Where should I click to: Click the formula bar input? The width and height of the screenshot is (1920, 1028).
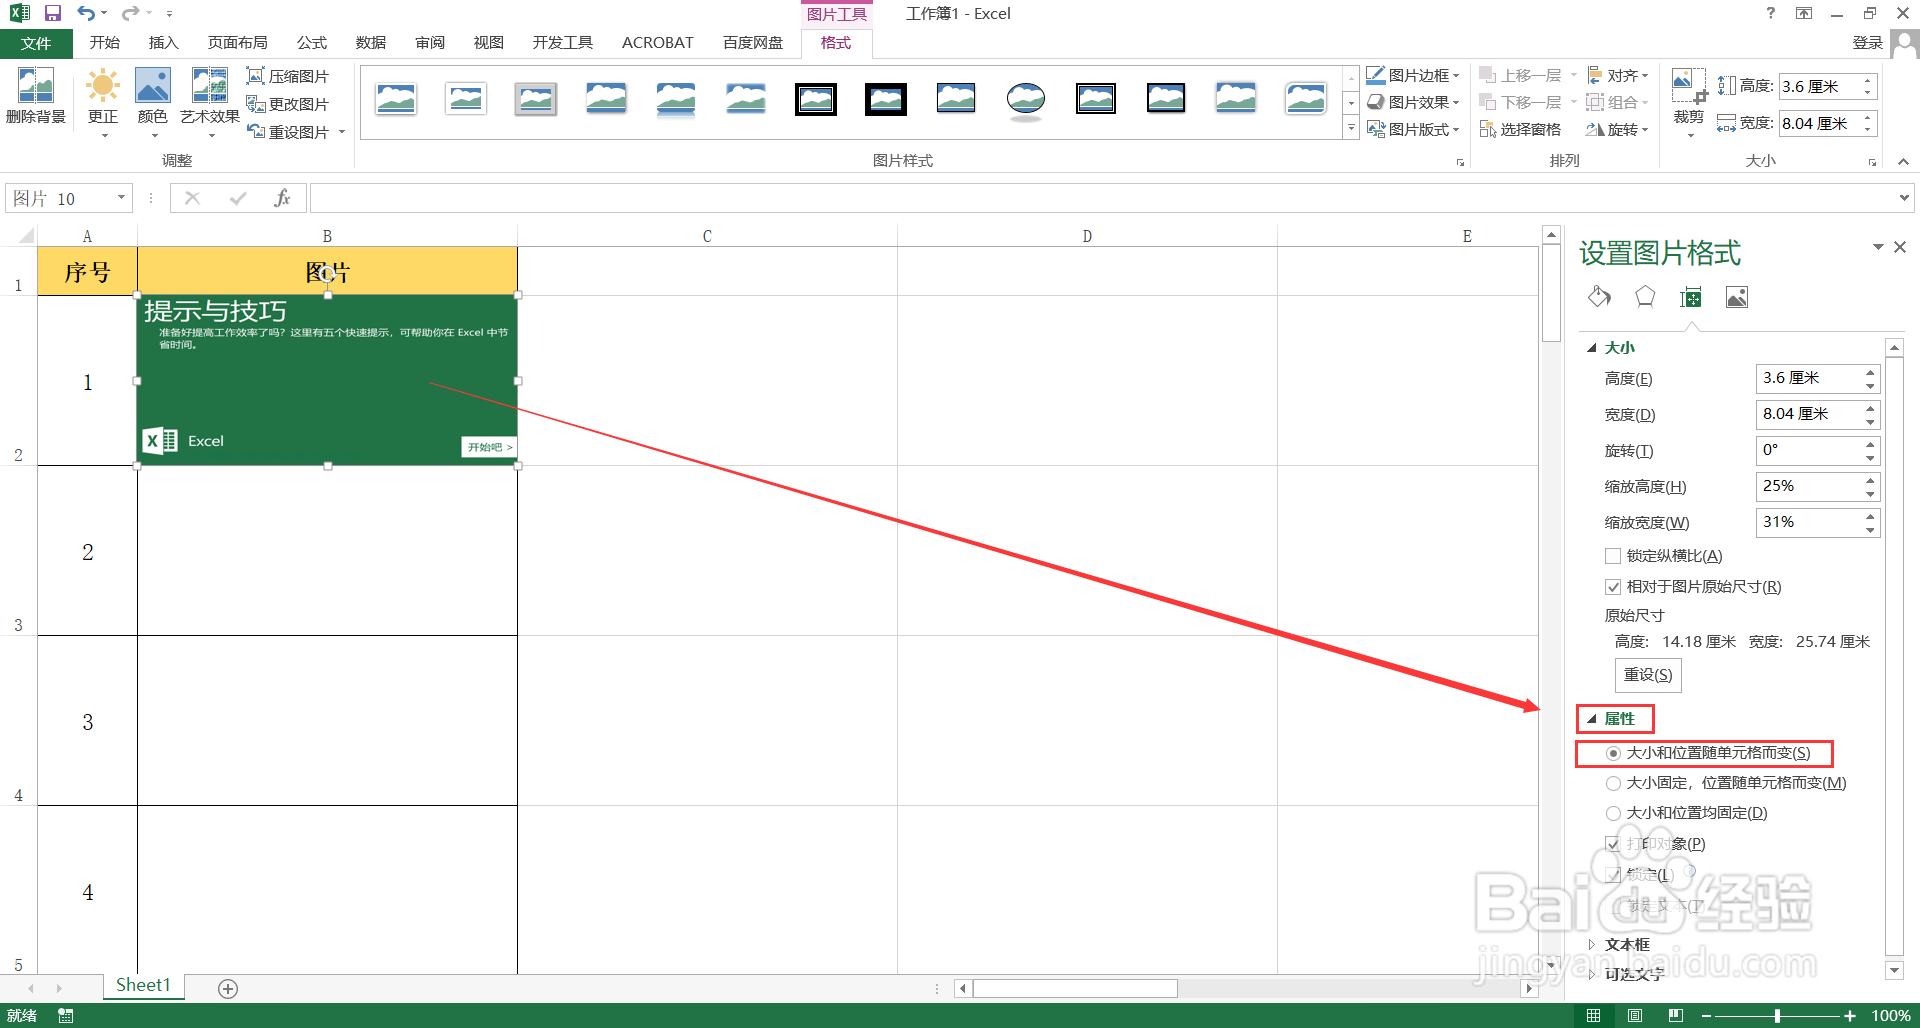pyautogui.click(x=1103, y=198)
